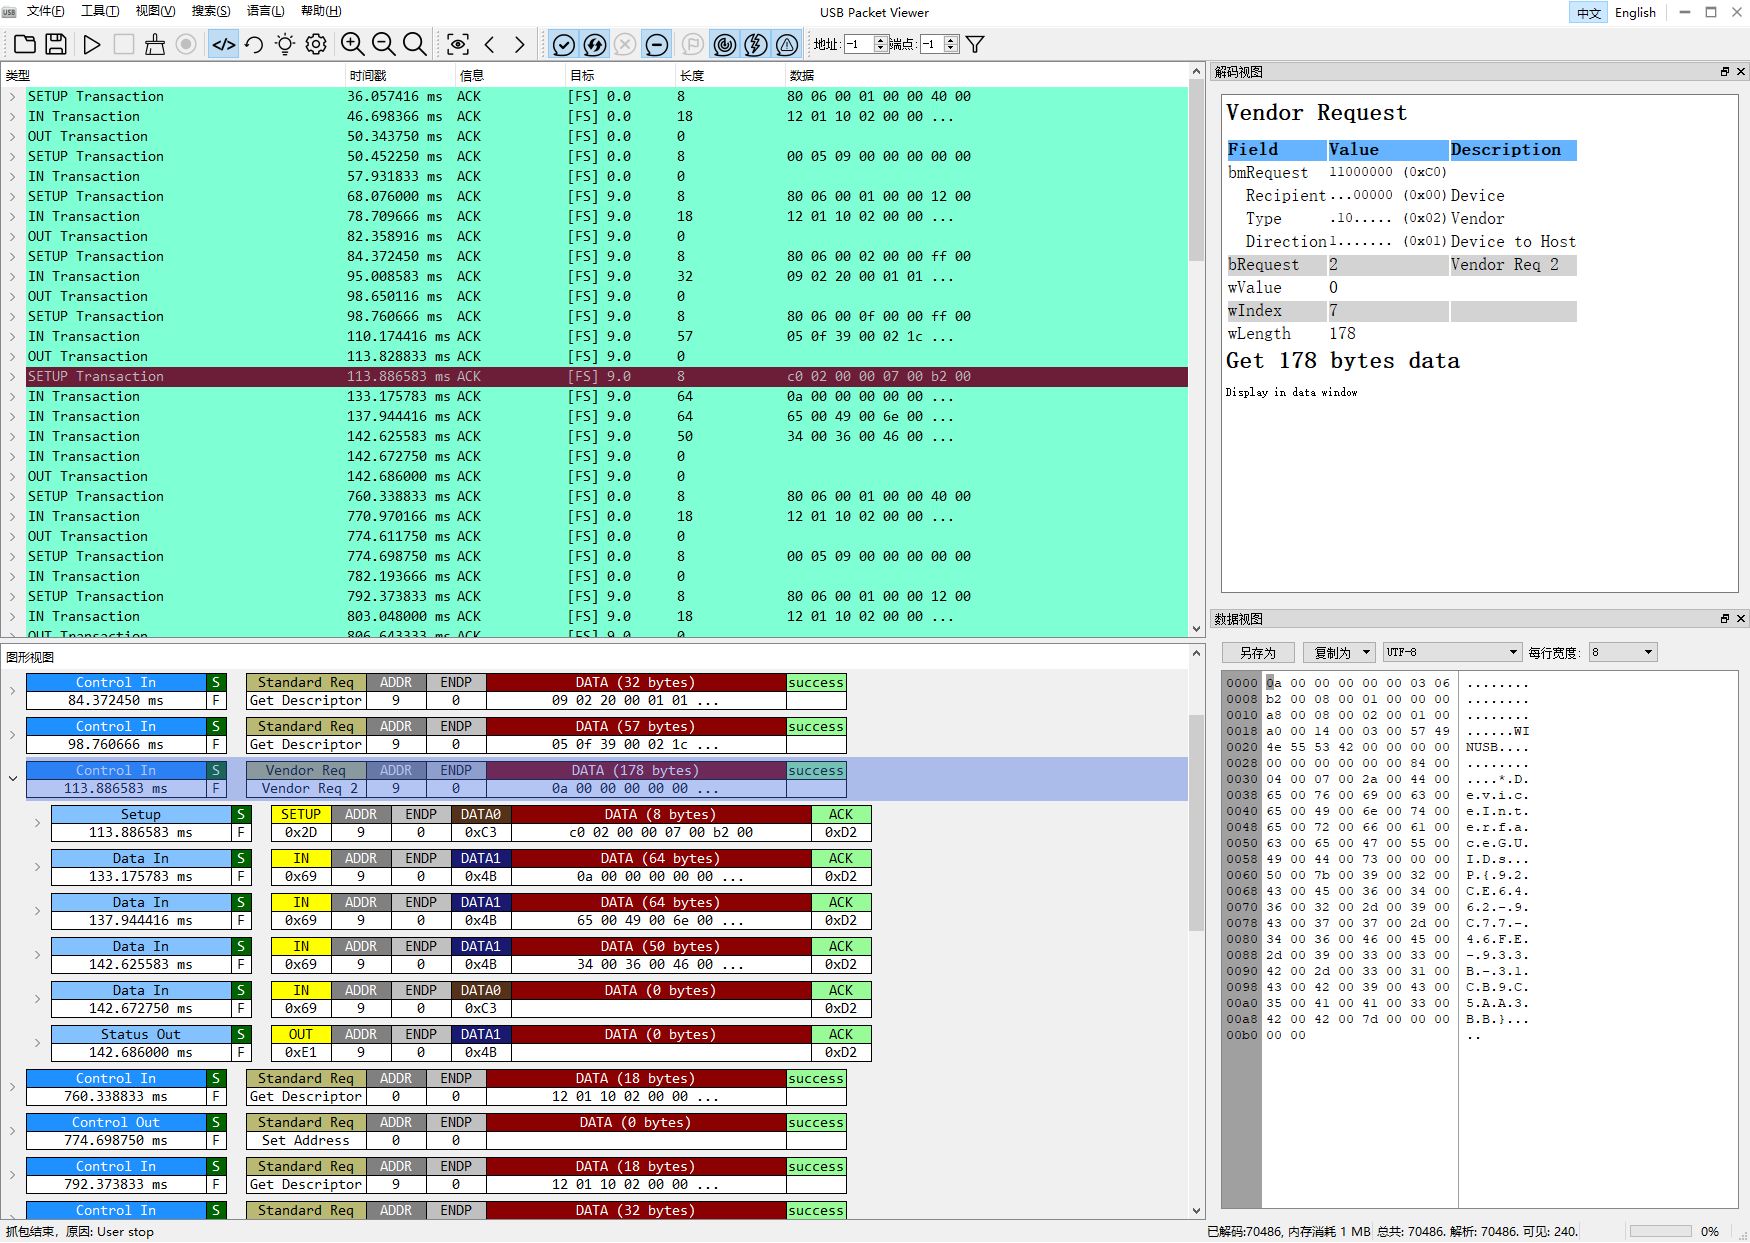
Task: Apply filter using the funnel icon
Action: [975, 44]
